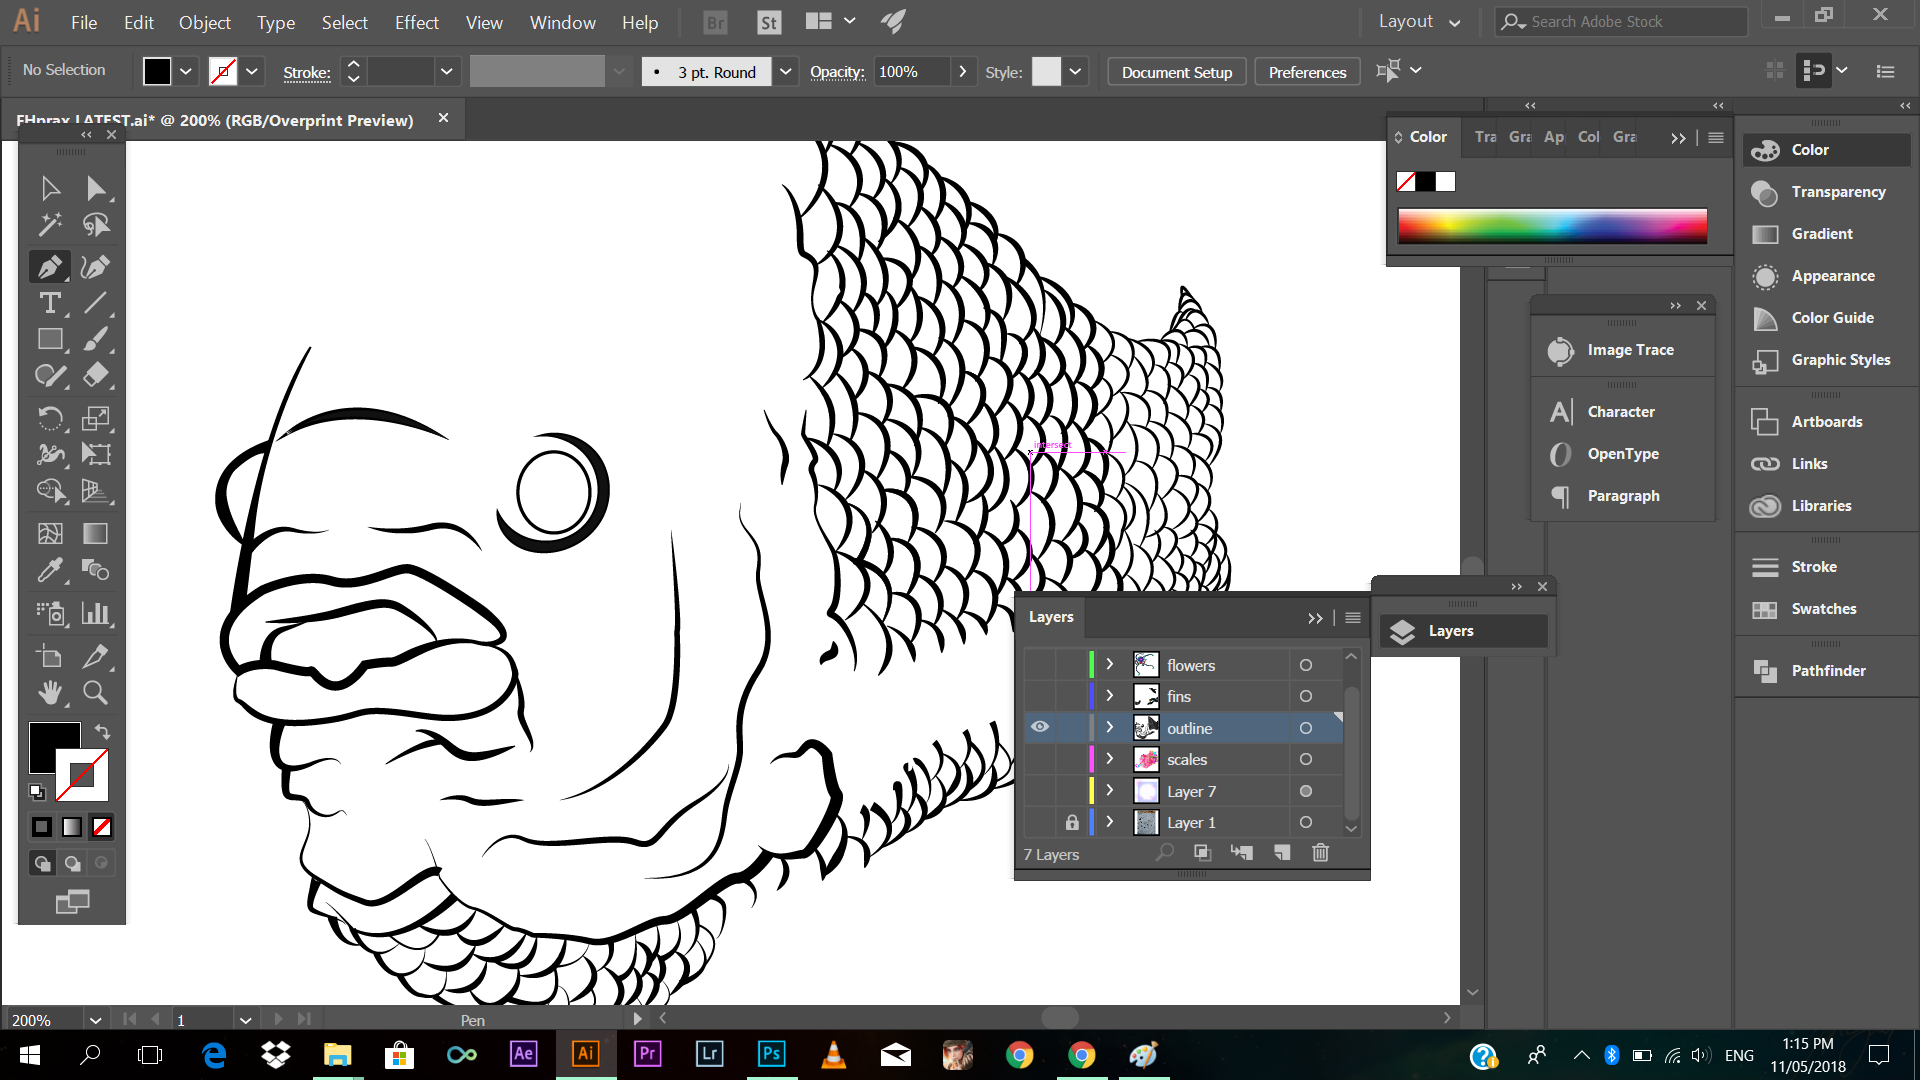1920x1080 pixels.
Task: Click target circle of flowers layer
Action: pos(1305,665)
